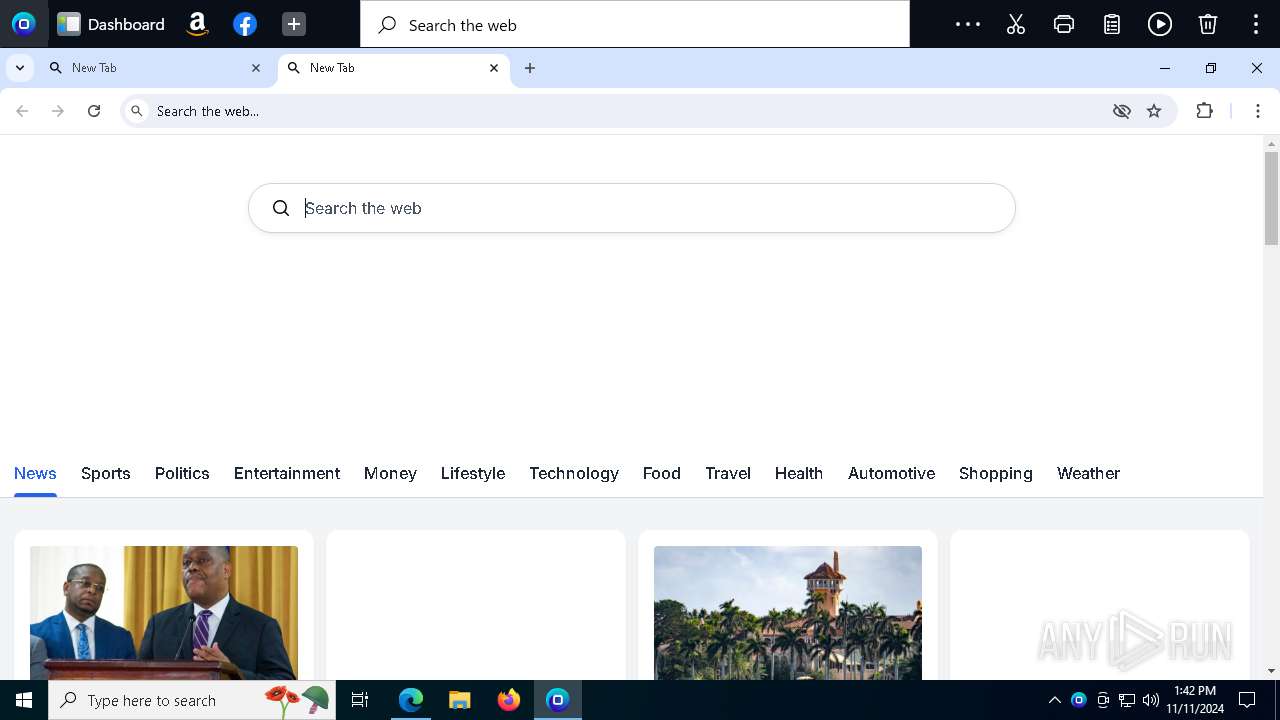Screen dimensions: 1280x720
Task: Click the Wave browser logo icon
Action: [24, 24]
